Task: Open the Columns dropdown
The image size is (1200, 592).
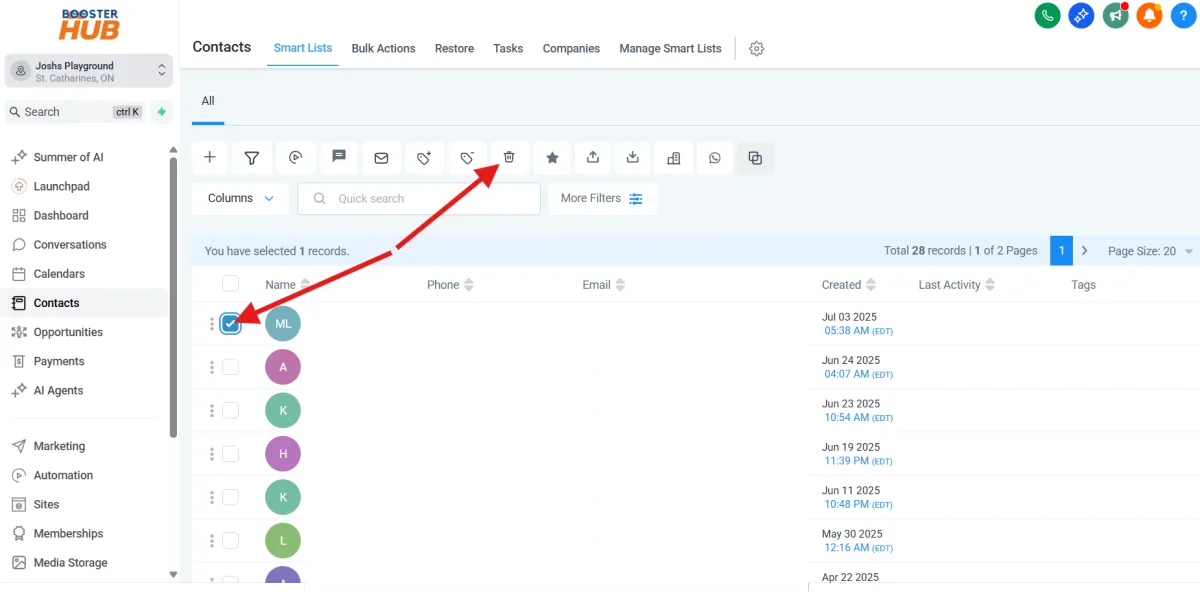Action: point(241,198)
